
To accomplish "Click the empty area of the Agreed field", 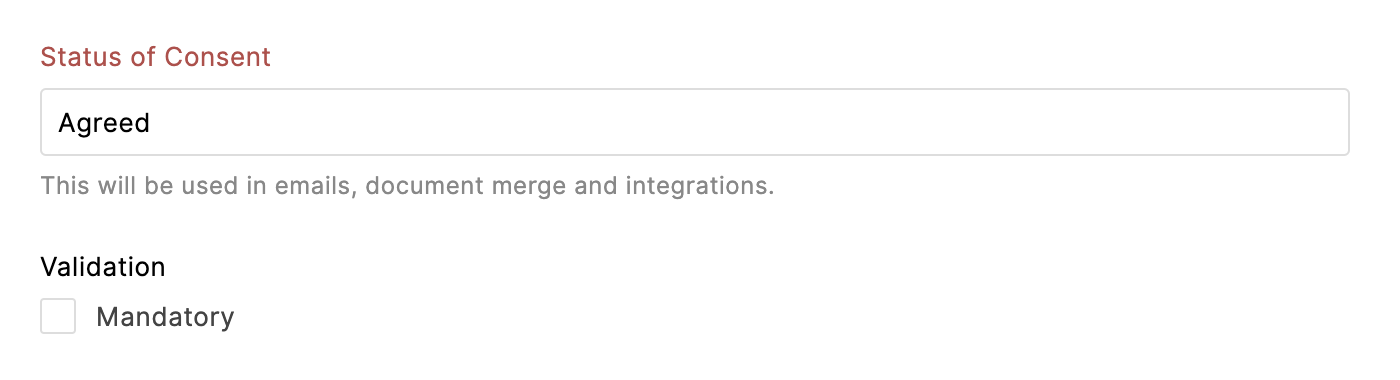I will pyautogui.click(x=750, y=122).
